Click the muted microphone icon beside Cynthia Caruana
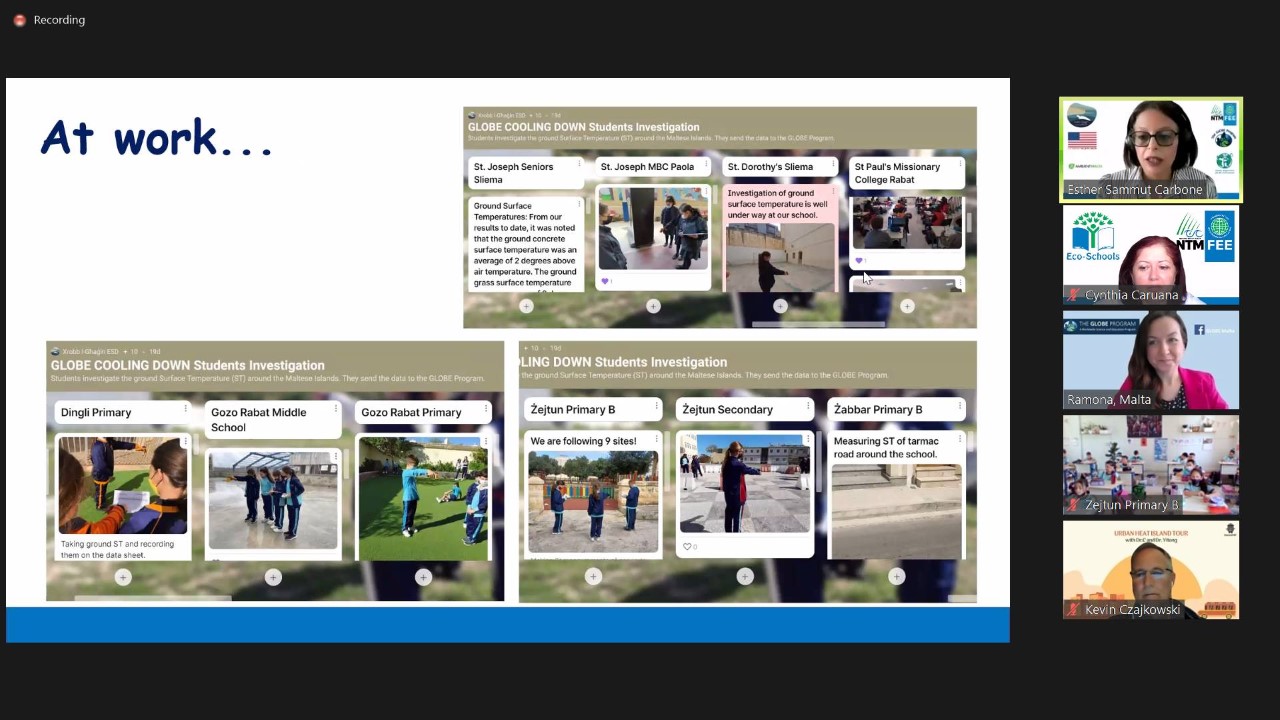Screen dimensions: 1280x720 pos(1073,295)
